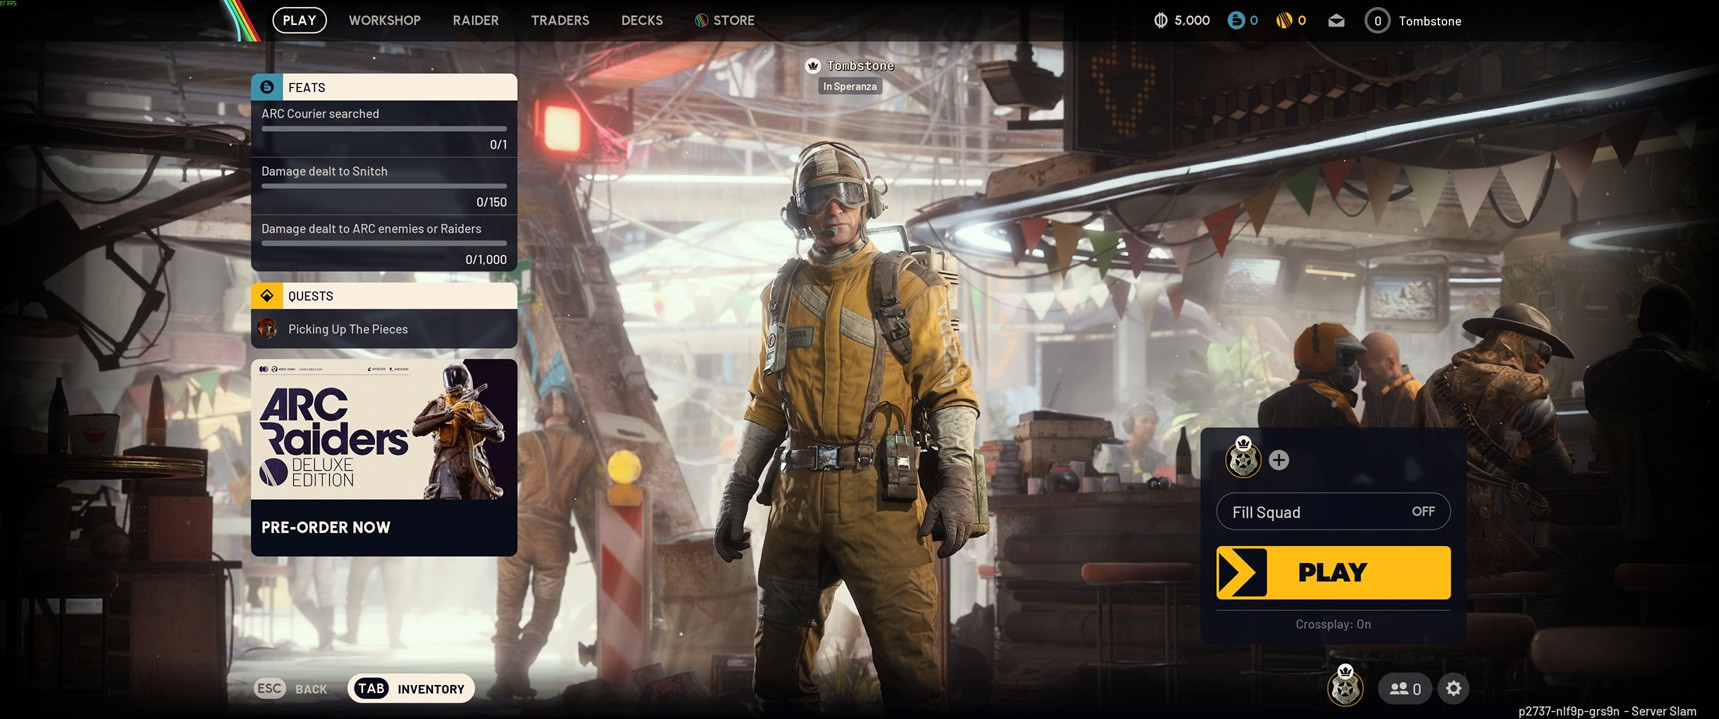
Task: Click the ARC Courier searched progress bar
Action: pos(384,129)
